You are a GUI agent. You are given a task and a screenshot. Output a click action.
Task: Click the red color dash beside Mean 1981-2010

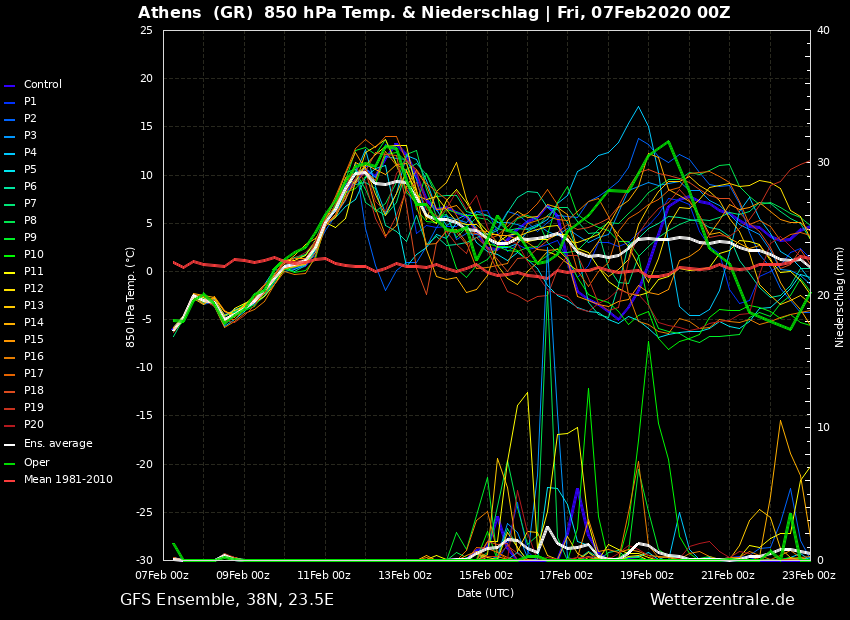tap(10, 481)
